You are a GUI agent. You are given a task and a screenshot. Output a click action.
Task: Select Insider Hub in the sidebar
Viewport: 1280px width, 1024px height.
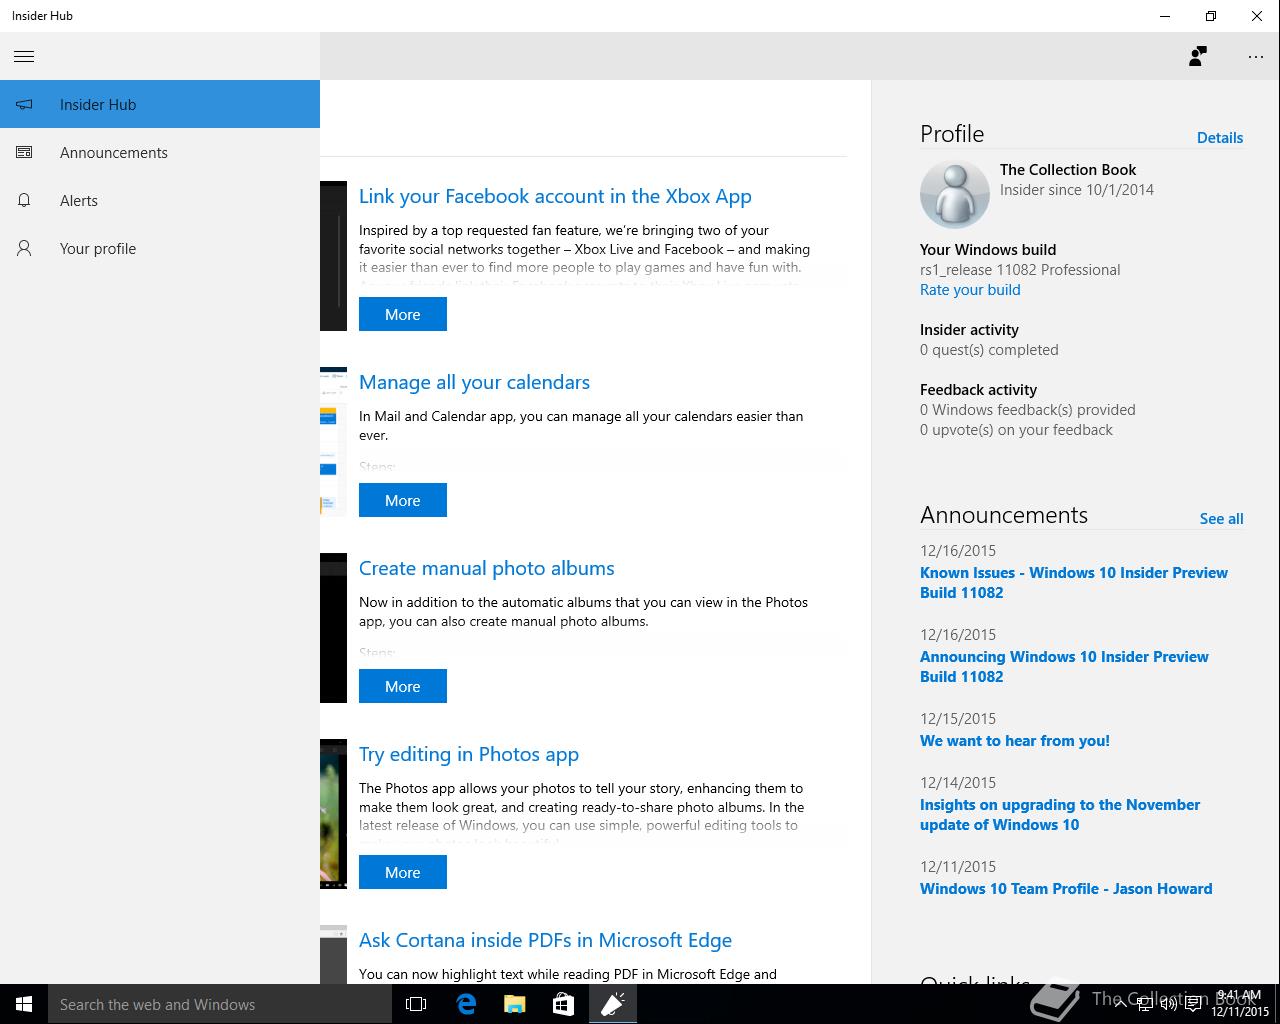pyautogui.click(x=160, y=104)
